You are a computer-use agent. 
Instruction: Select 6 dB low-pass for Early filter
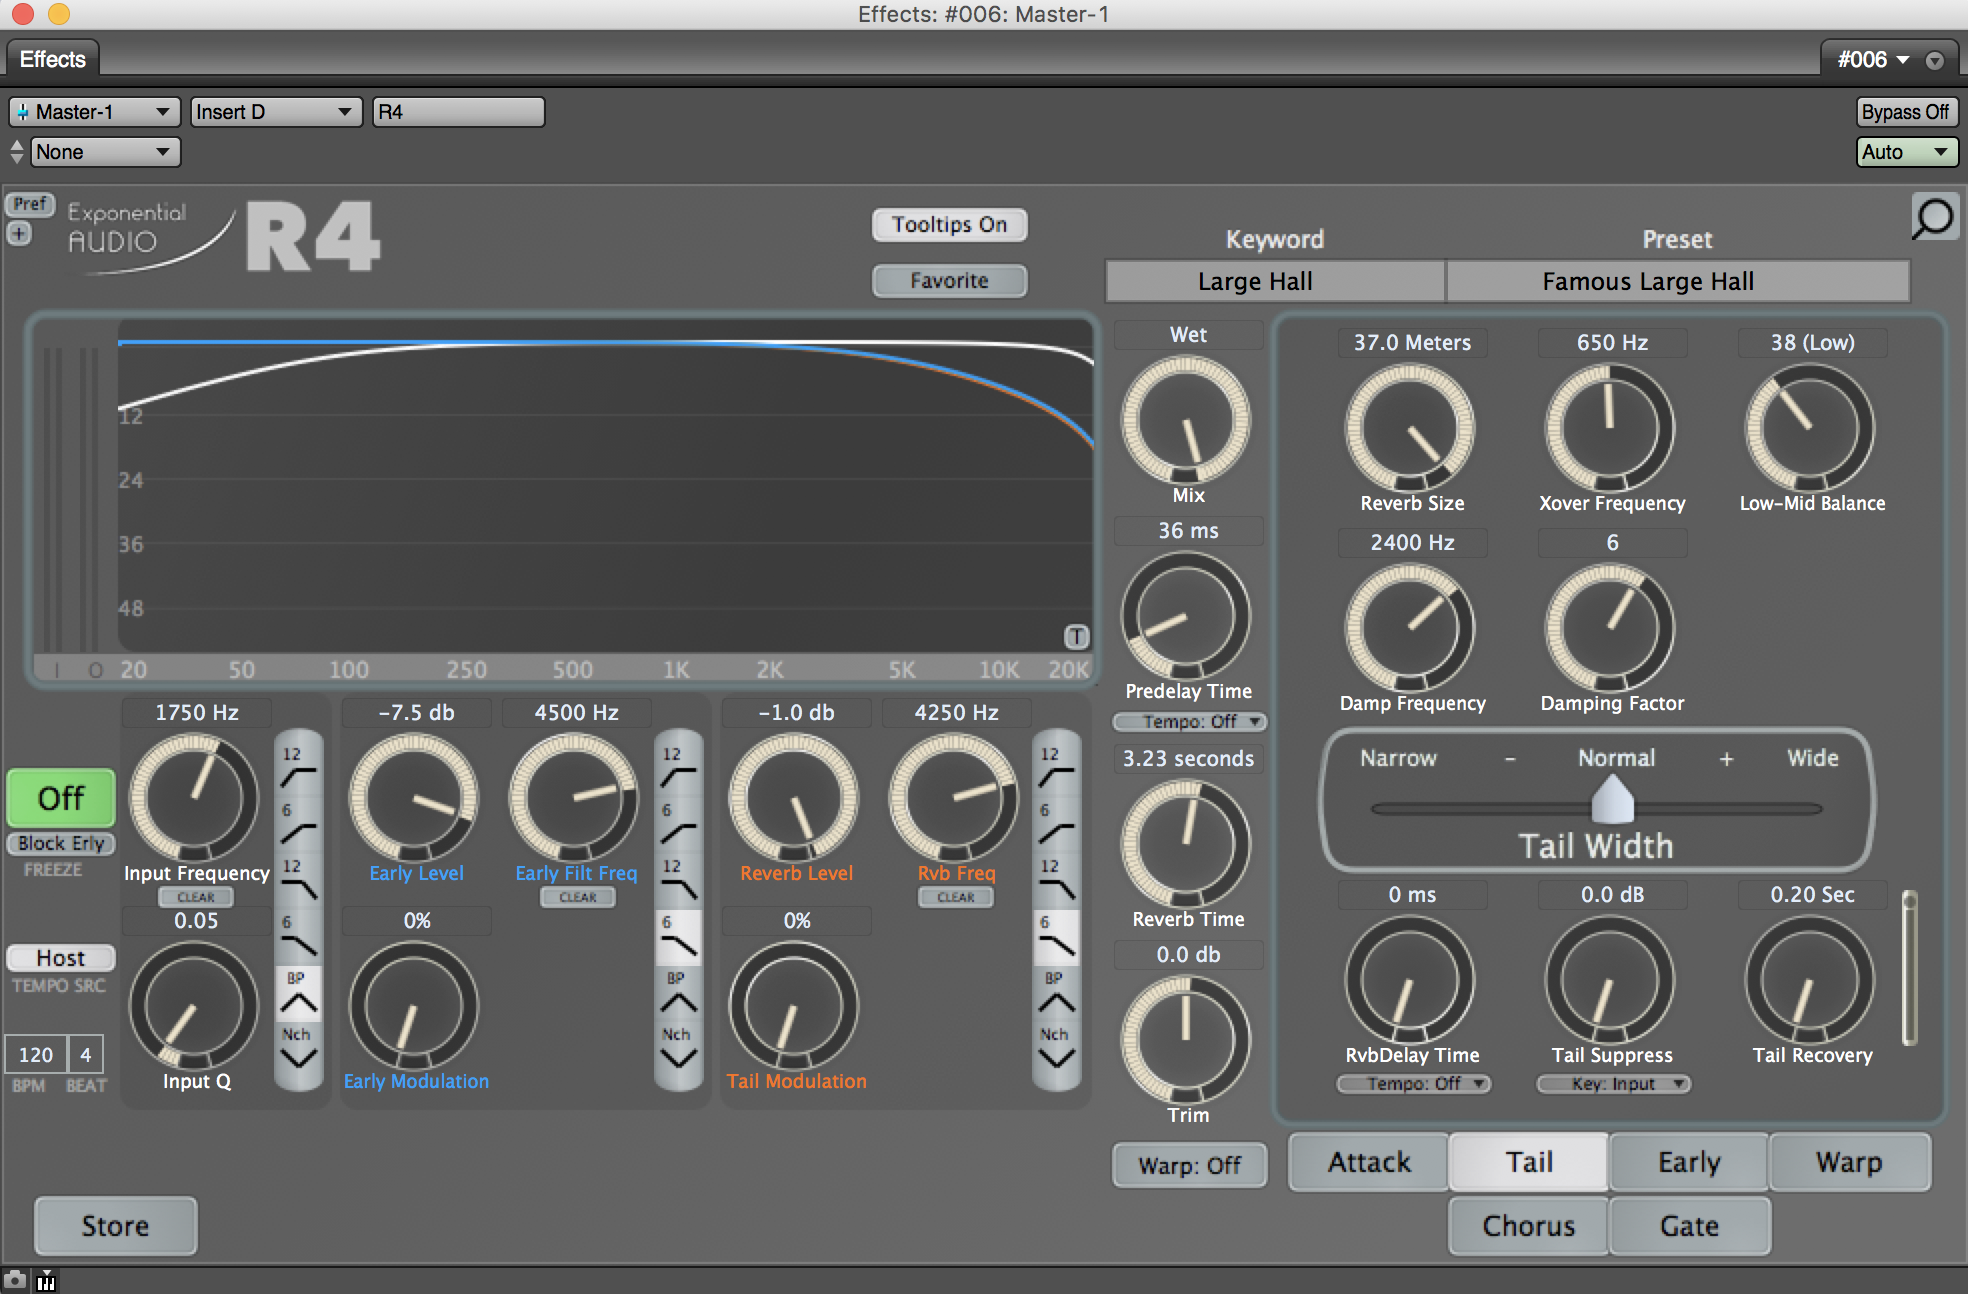678,936
